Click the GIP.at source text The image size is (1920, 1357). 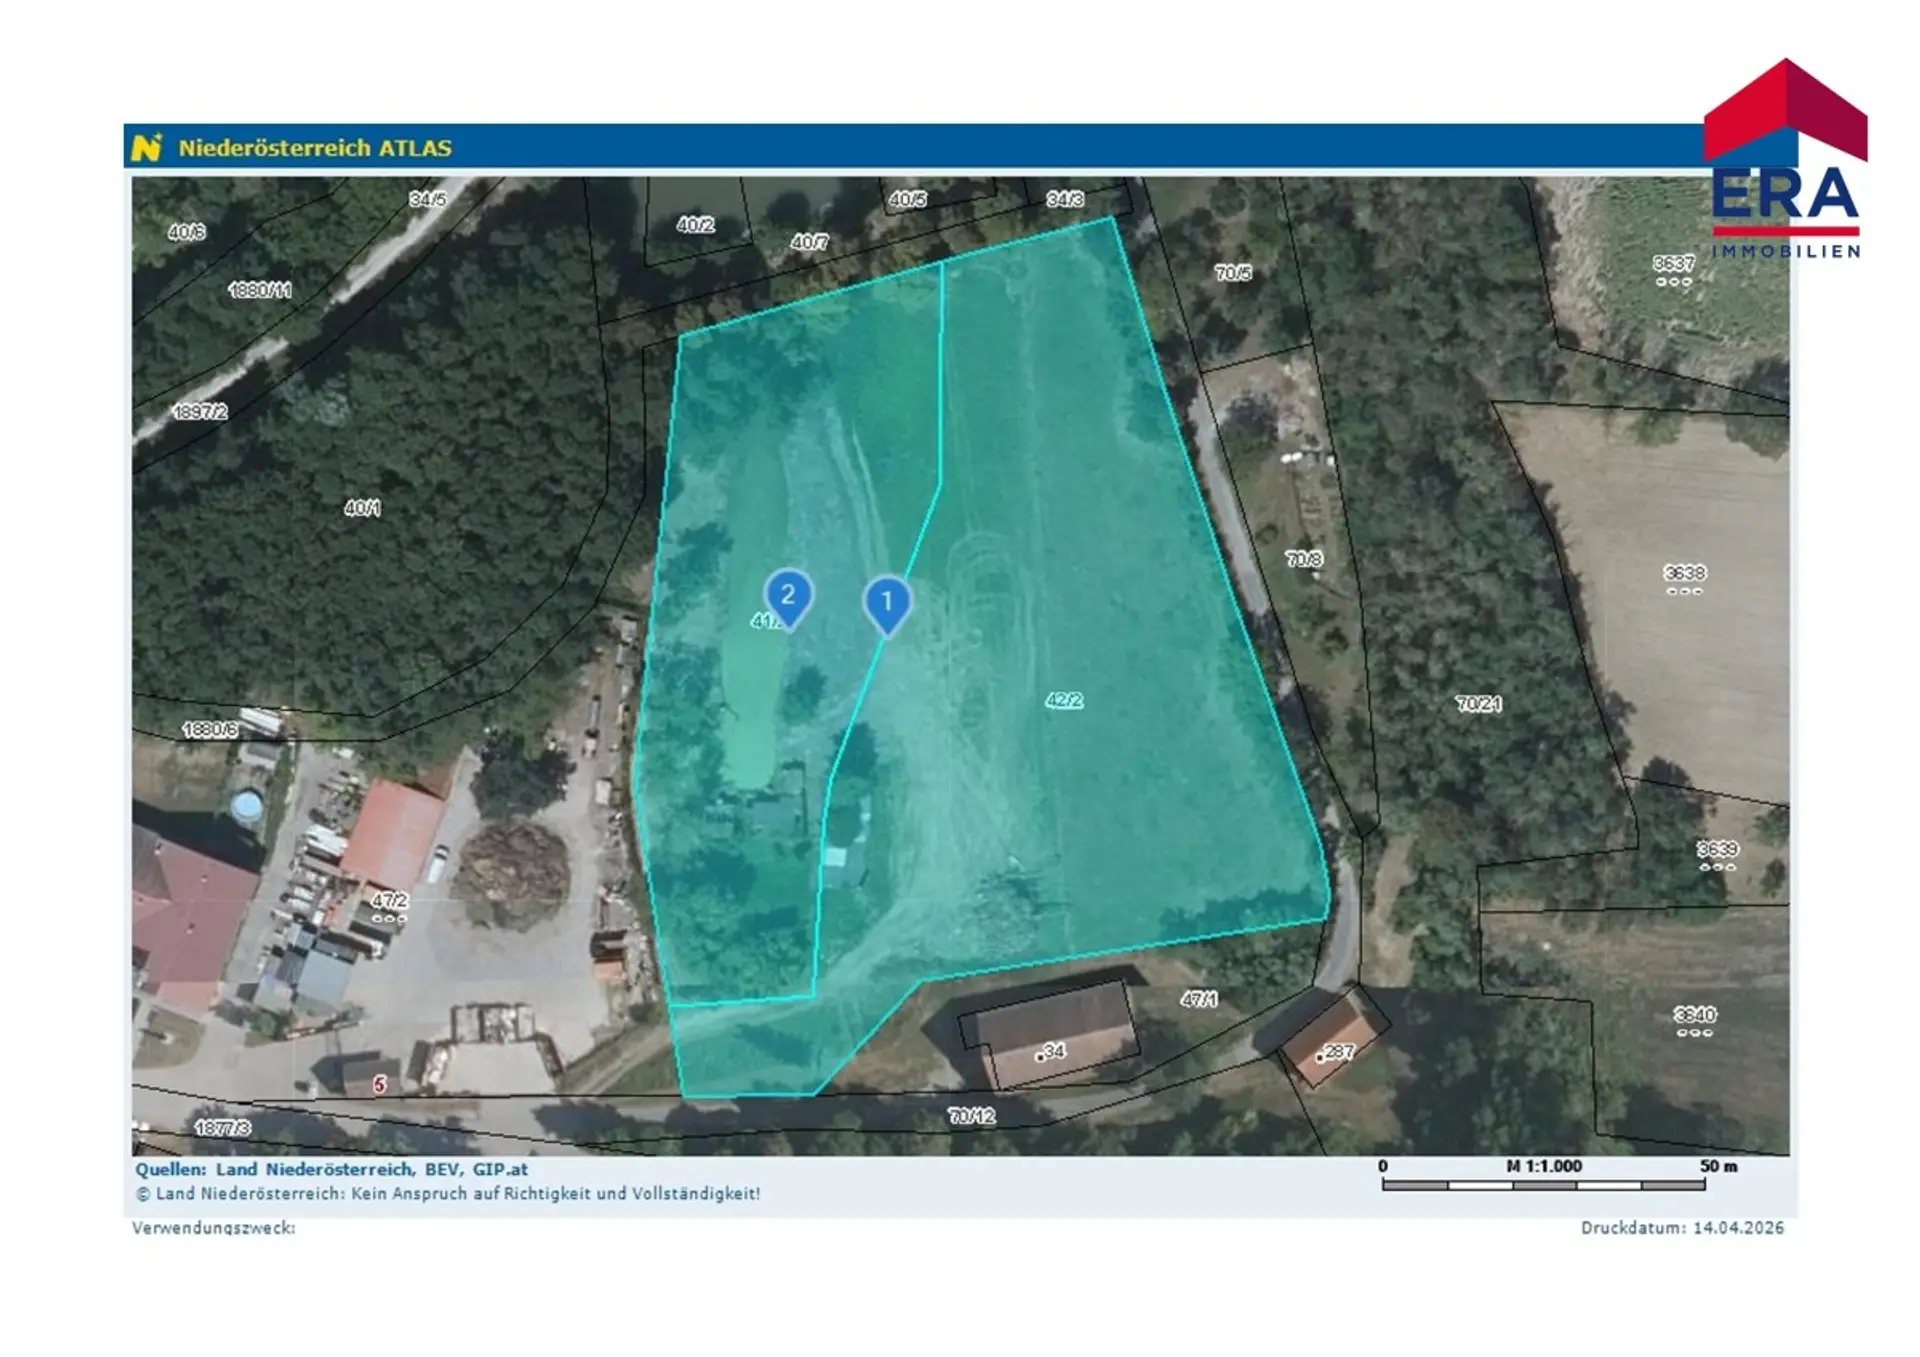(x=500, y=1169)
